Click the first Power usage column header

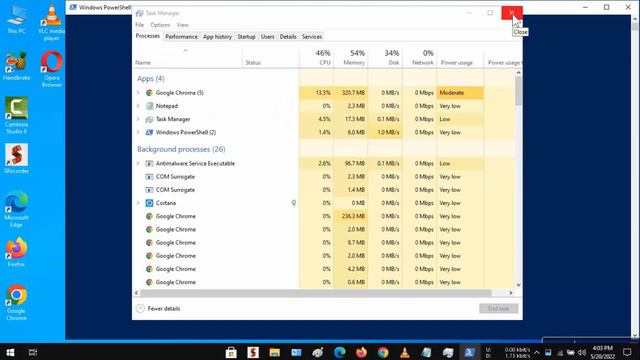[460, 57]
